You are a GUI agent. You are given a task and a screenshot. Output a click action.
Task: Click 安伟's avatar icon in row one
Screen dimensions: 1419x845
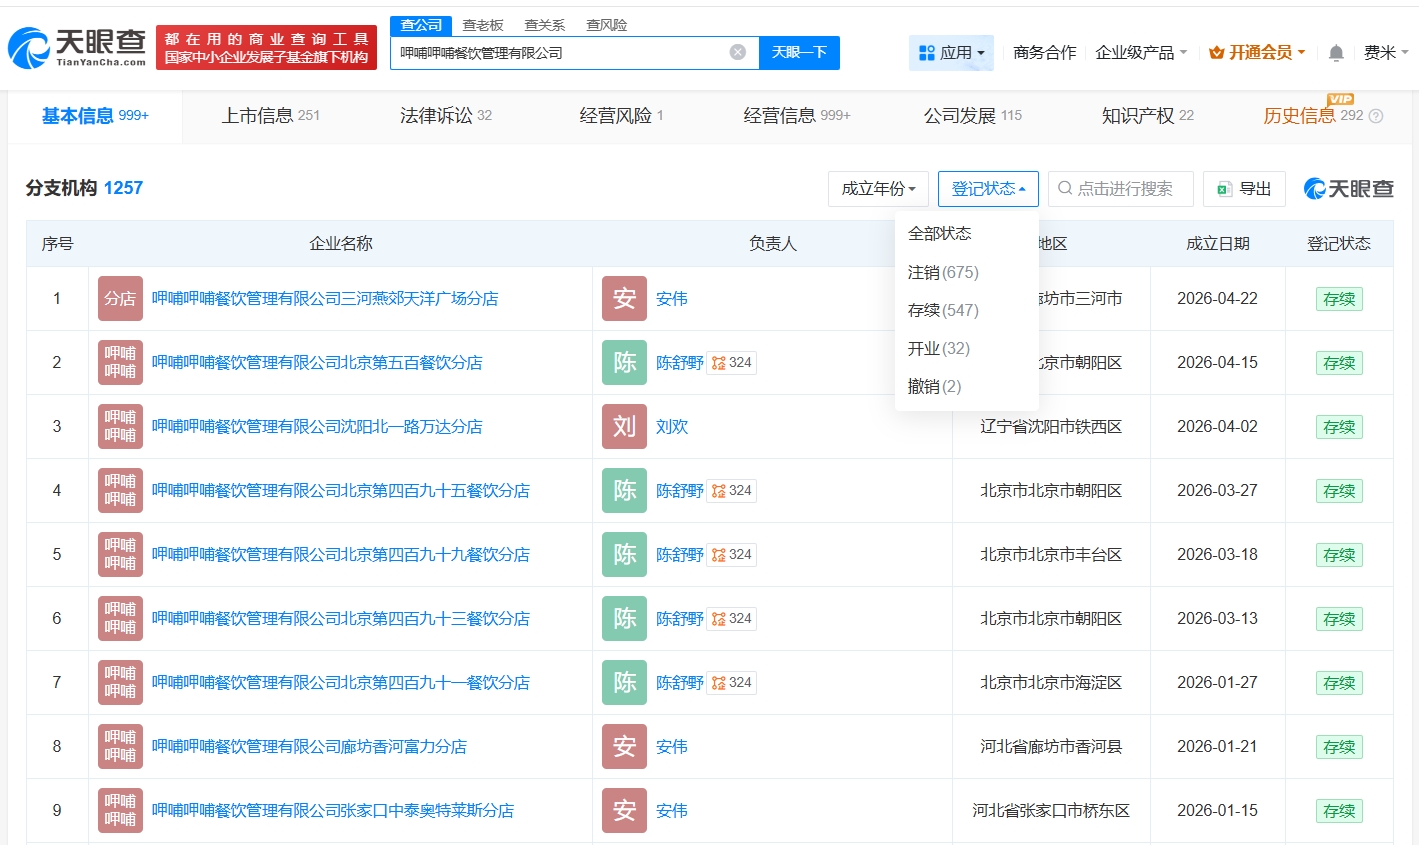click(623, 298)
